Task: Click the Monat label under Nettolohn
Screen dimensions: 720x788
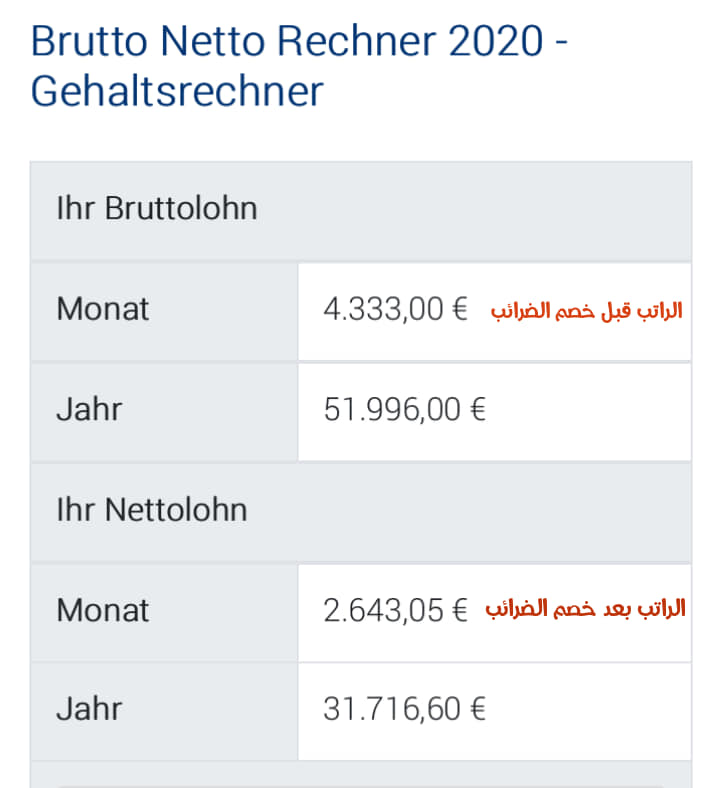Action: (x=102, y=610)
